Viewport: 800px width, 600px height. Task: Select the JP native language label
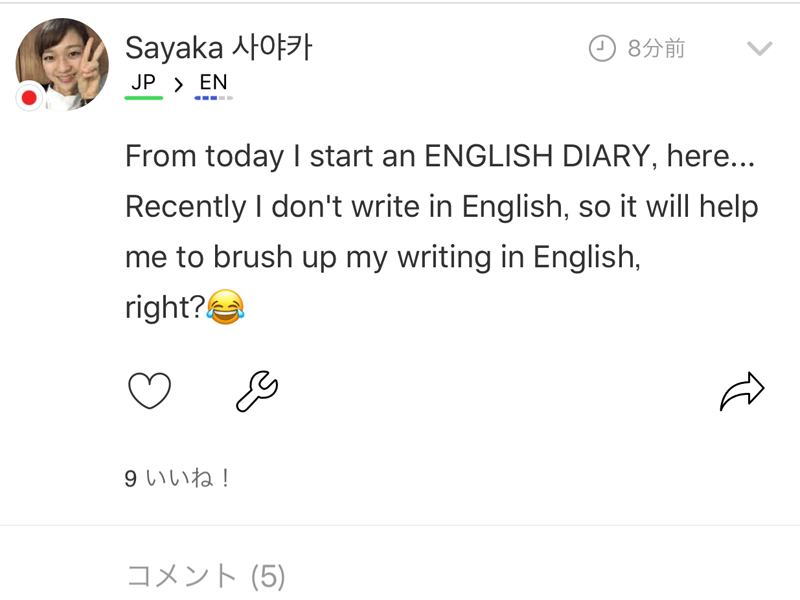(143, 82)
